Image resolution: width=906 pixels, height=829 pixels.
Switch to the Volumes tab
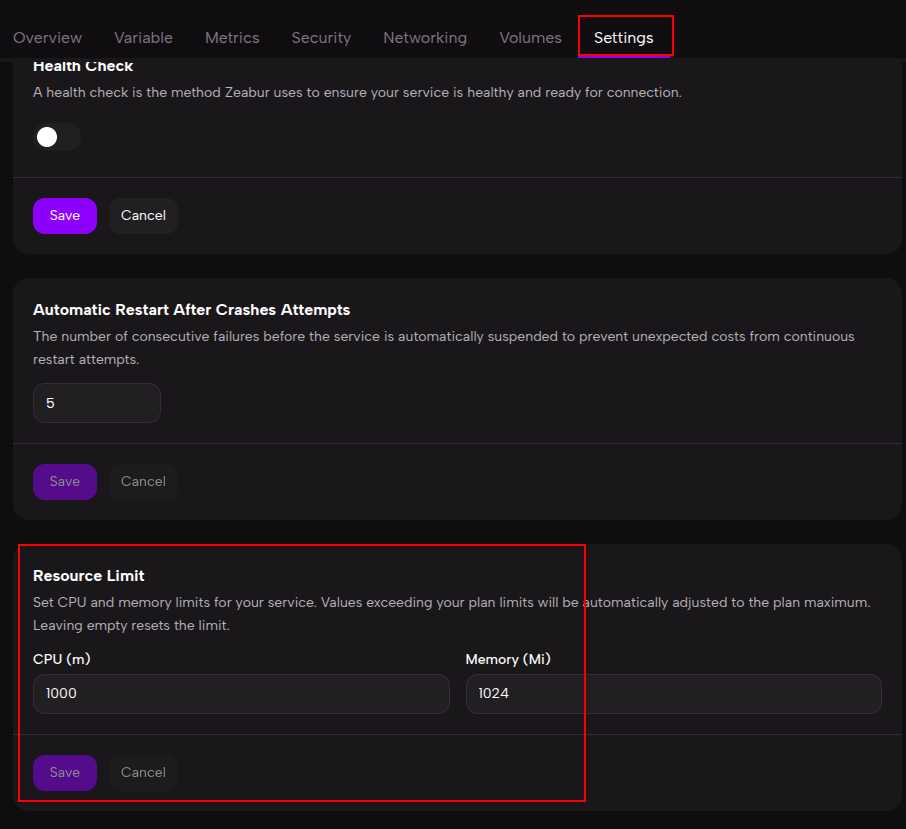pyautogui.click(x=530, y=38)
